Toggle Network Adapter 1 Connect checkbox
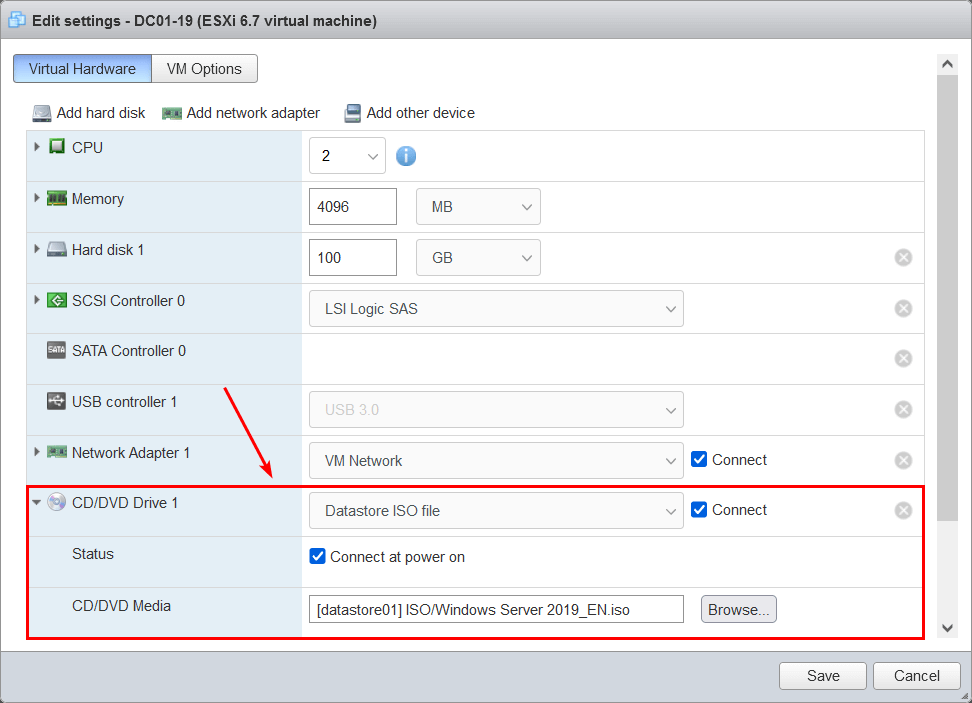972x703 pixels. click(x=699, y=459)
